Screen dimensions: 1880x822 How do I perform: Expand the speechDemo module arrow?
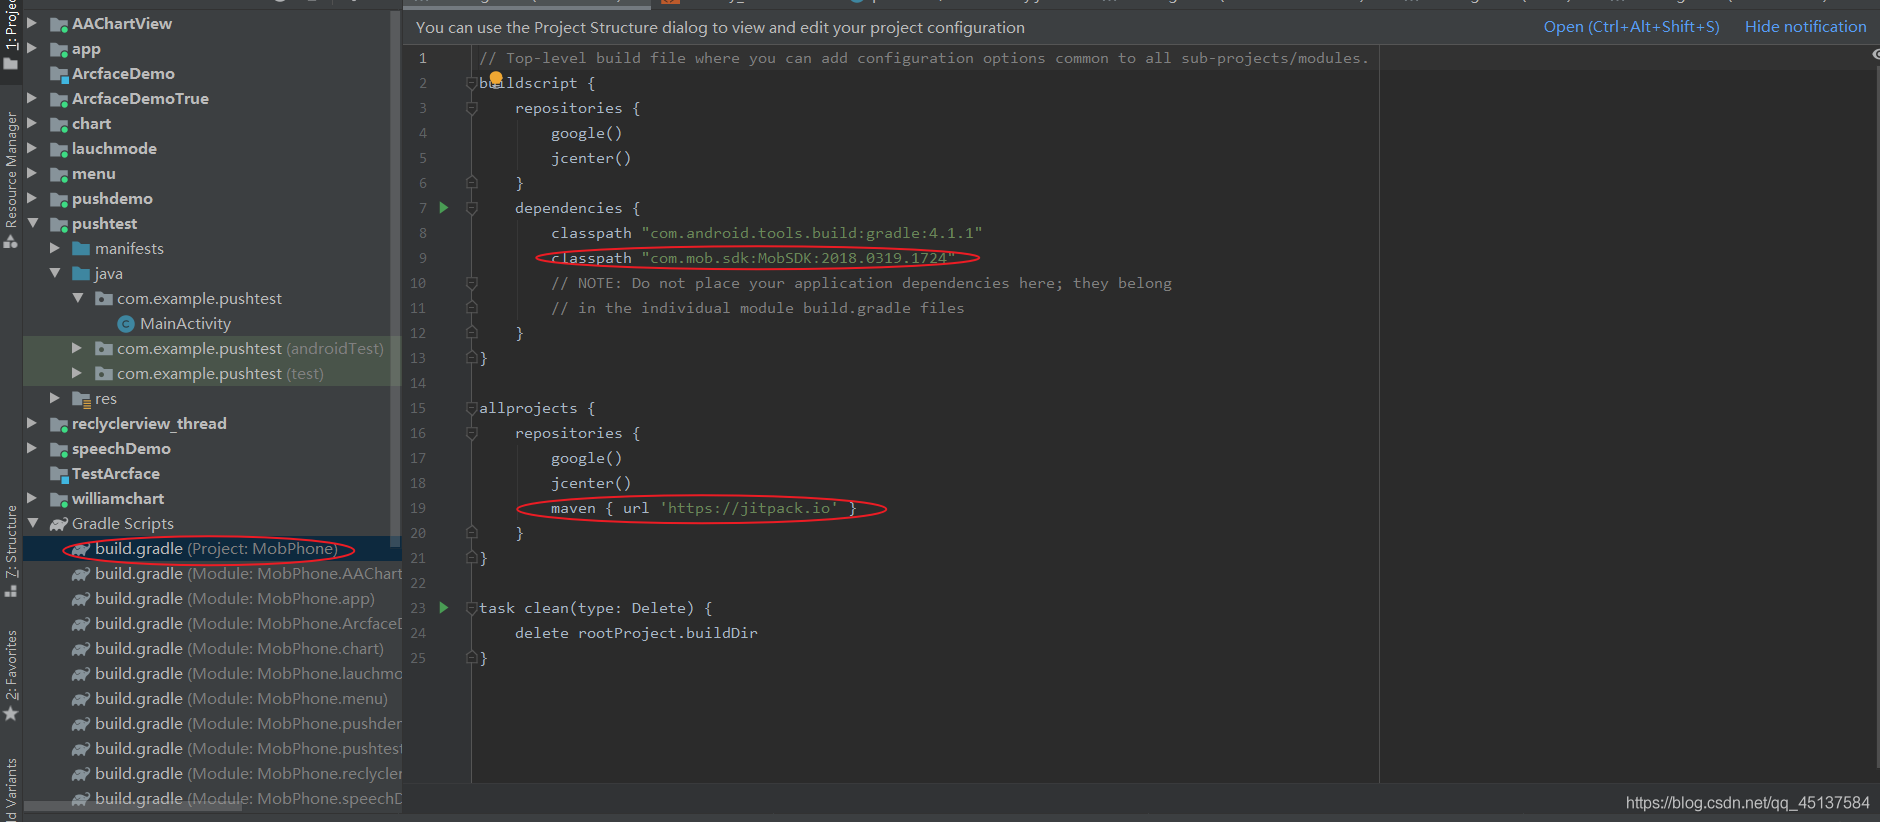tap(32, 447)
